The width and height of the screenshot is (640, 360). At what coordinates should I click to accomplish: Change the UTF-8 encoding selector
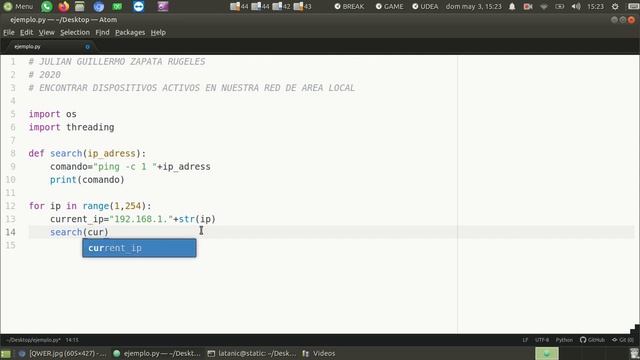click(x=542, y=340)
